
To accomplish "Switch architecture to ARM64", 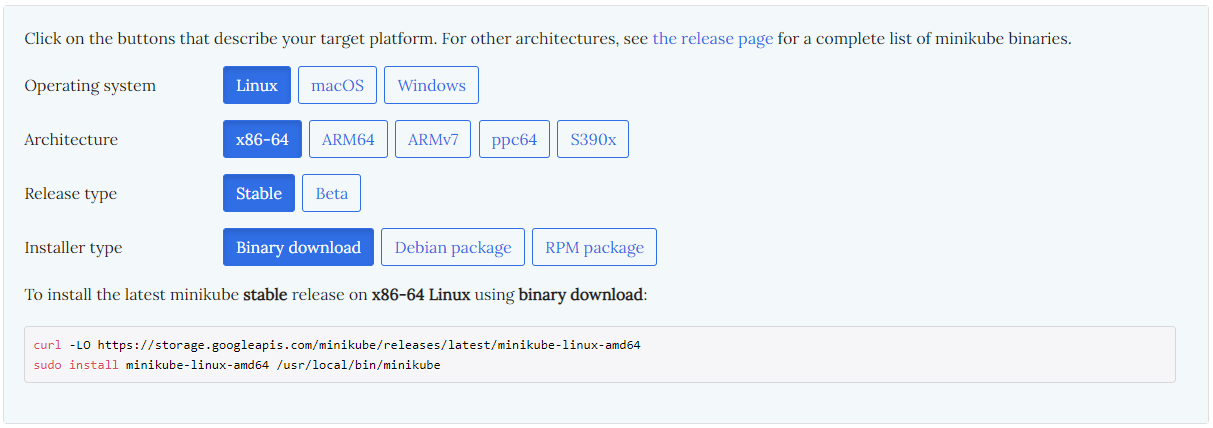I will 348,139.
